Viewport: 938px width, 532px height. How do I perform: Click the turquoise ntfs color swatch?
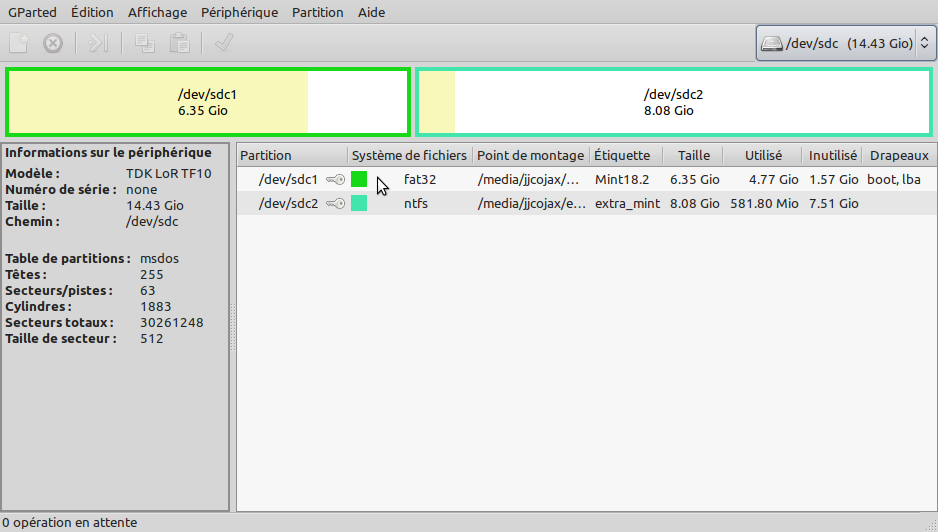coord(359,203)
